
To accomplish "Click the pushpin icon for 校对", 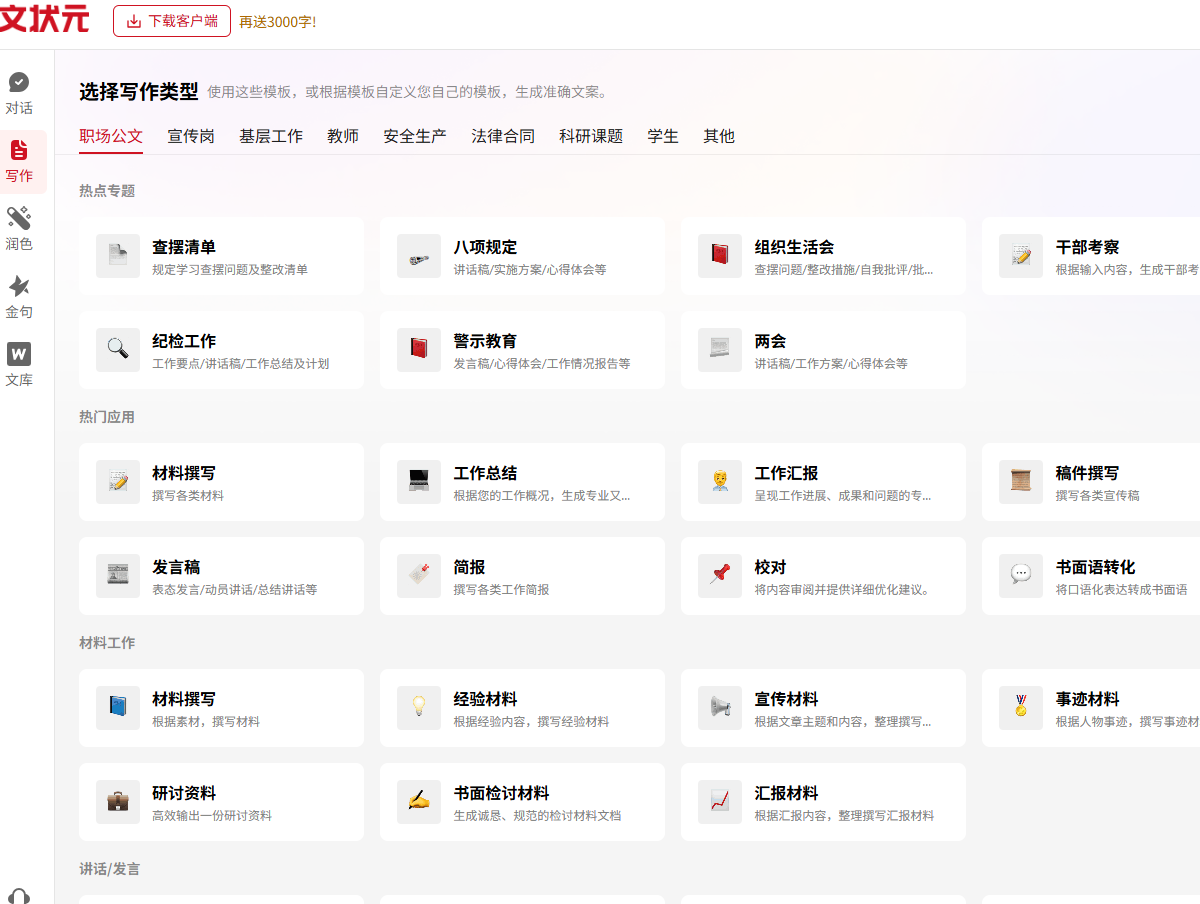I will (x=719, y=576).
